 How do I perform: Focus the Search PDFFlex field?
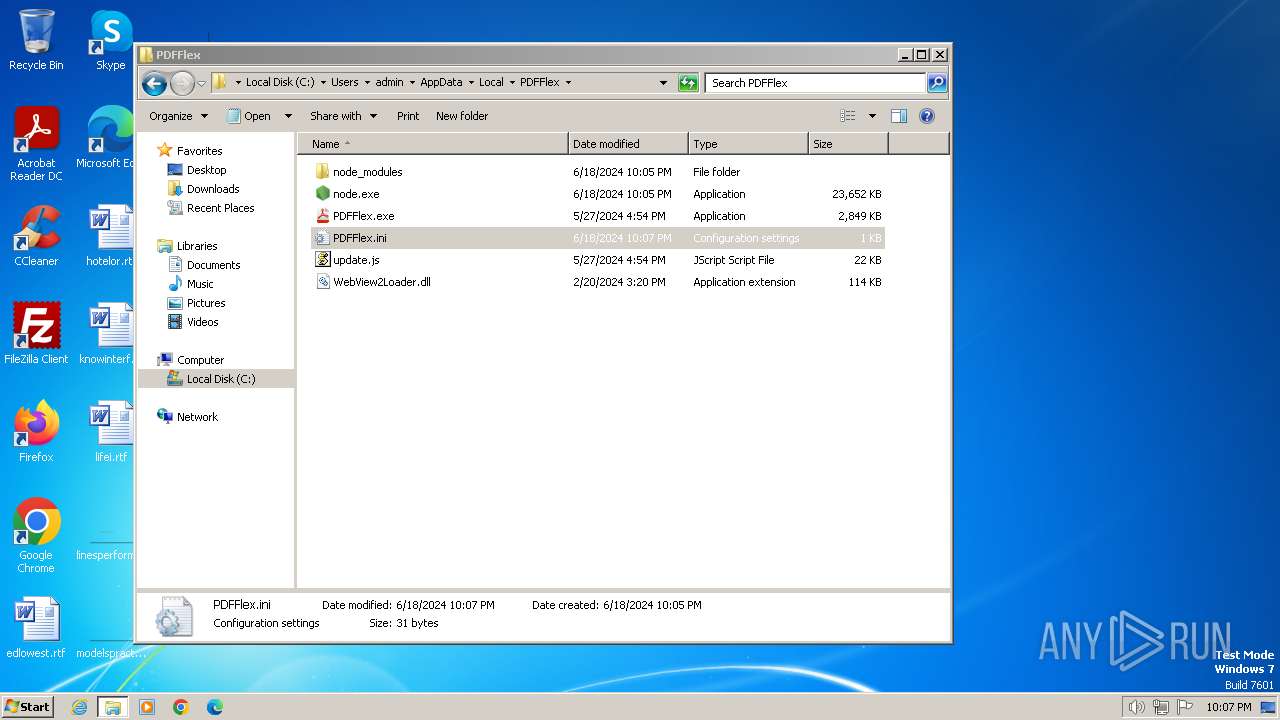[x=815, y=83]
